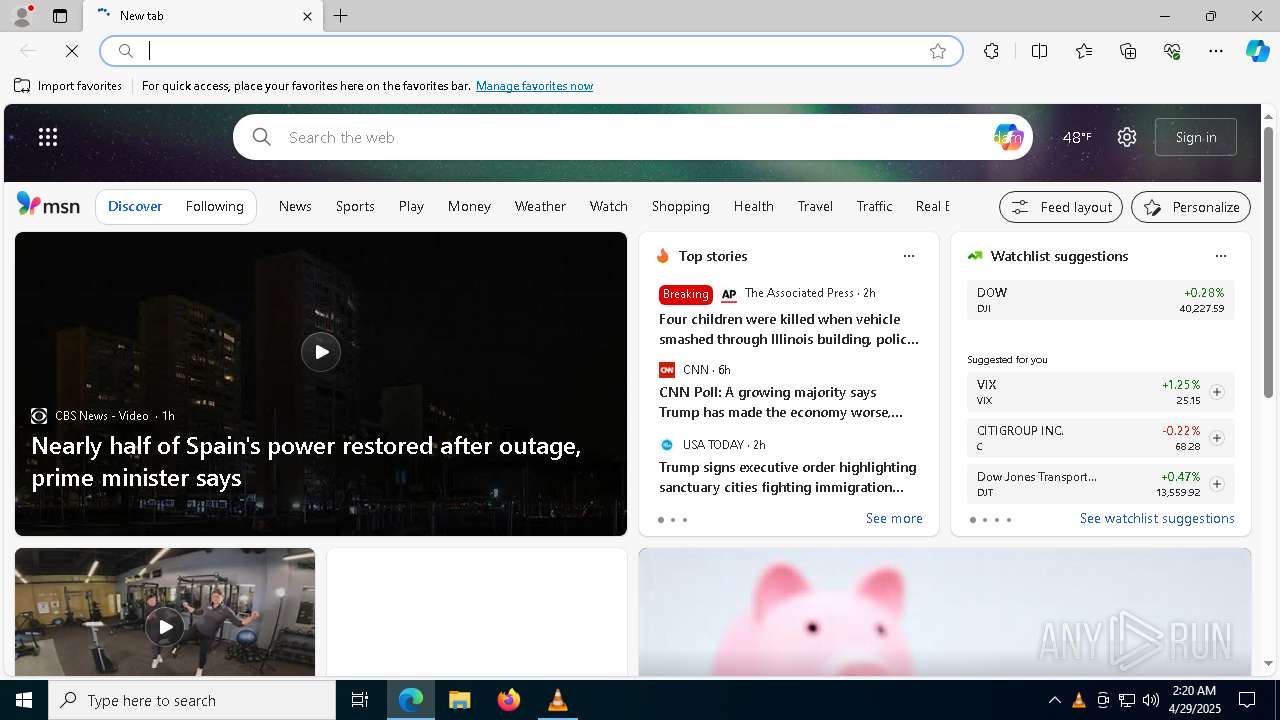Viewport: 1280px width, 720px height.
Task: Check the 48°F weather indicator
Action: [x=1077, y=137]
